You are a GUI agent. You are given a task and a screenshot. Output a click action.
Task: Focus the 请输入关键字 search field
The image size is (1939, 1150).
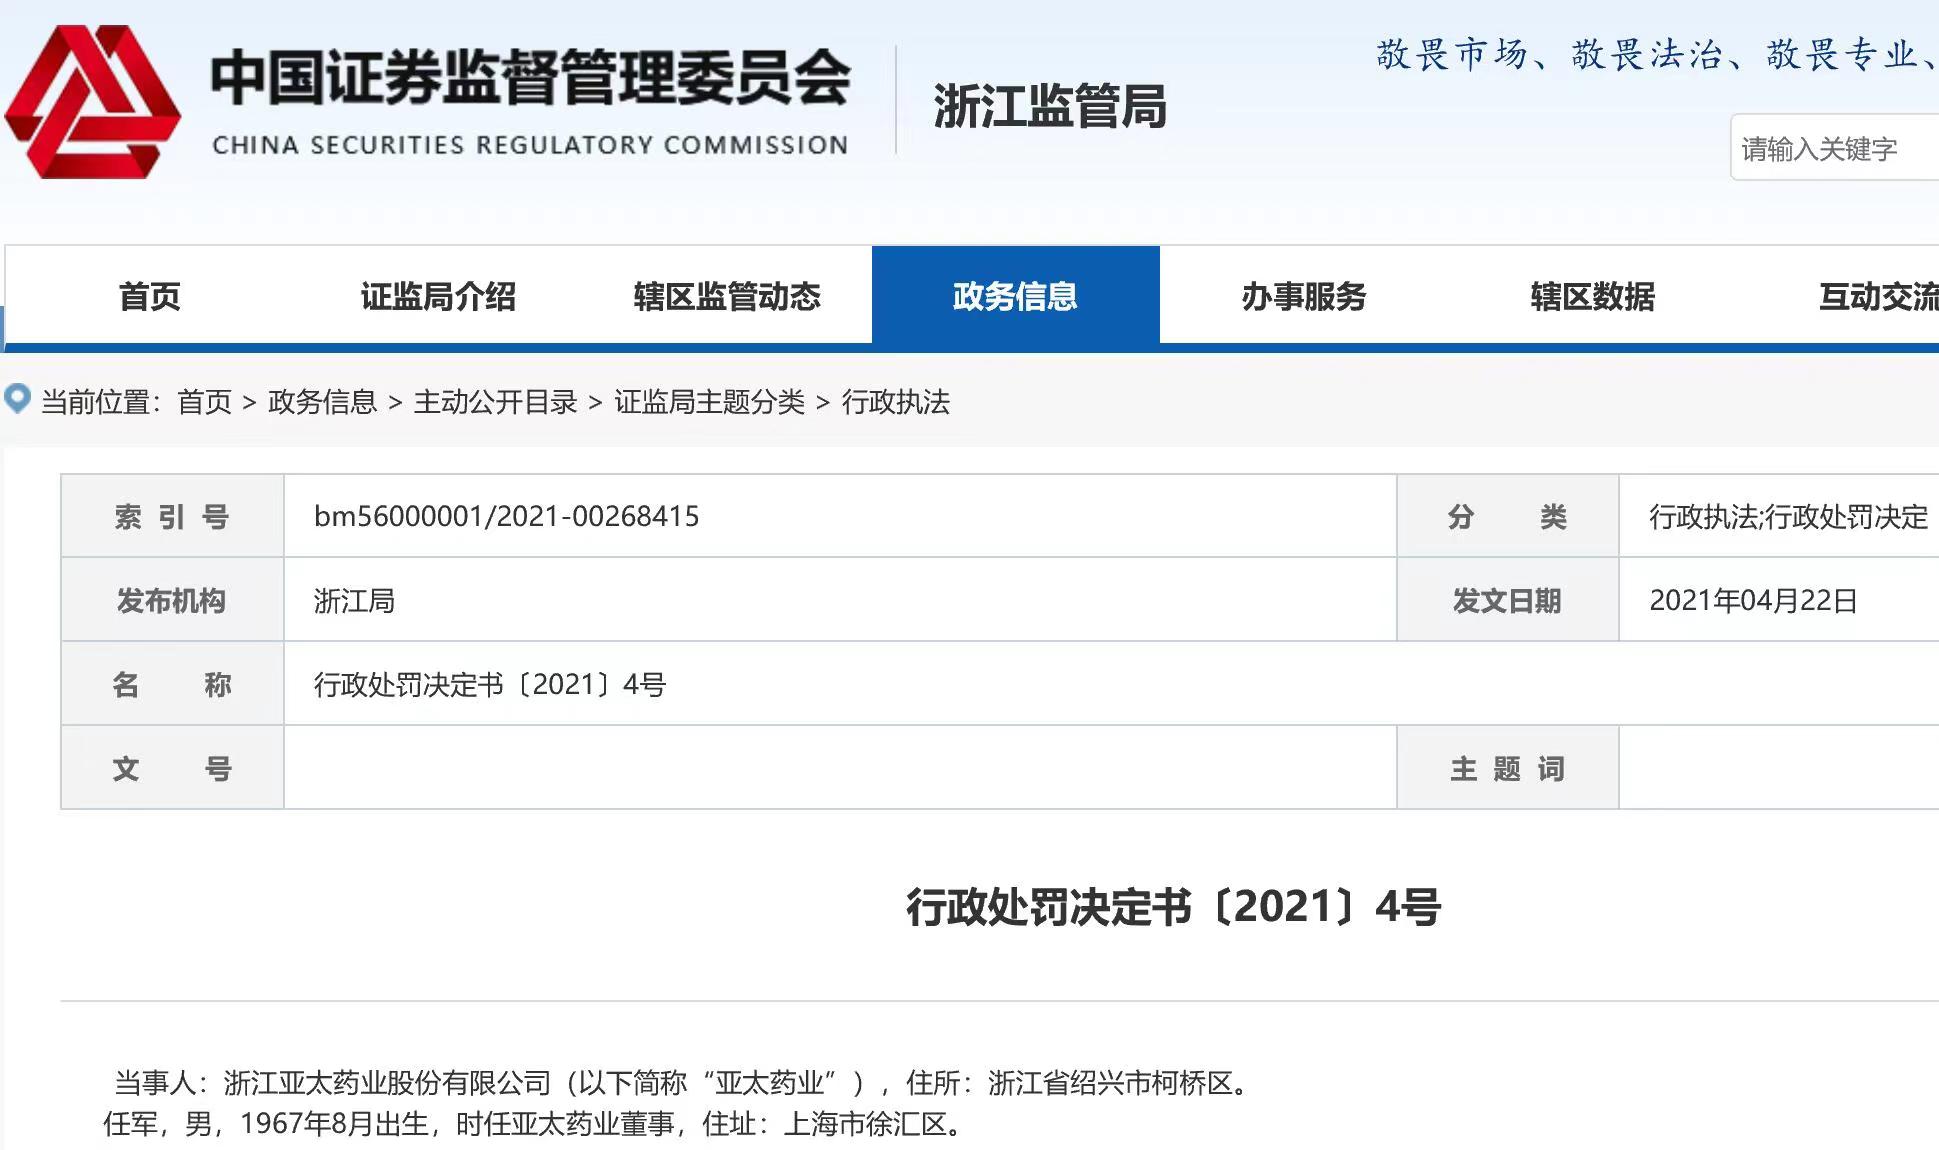coord(1835,149)
